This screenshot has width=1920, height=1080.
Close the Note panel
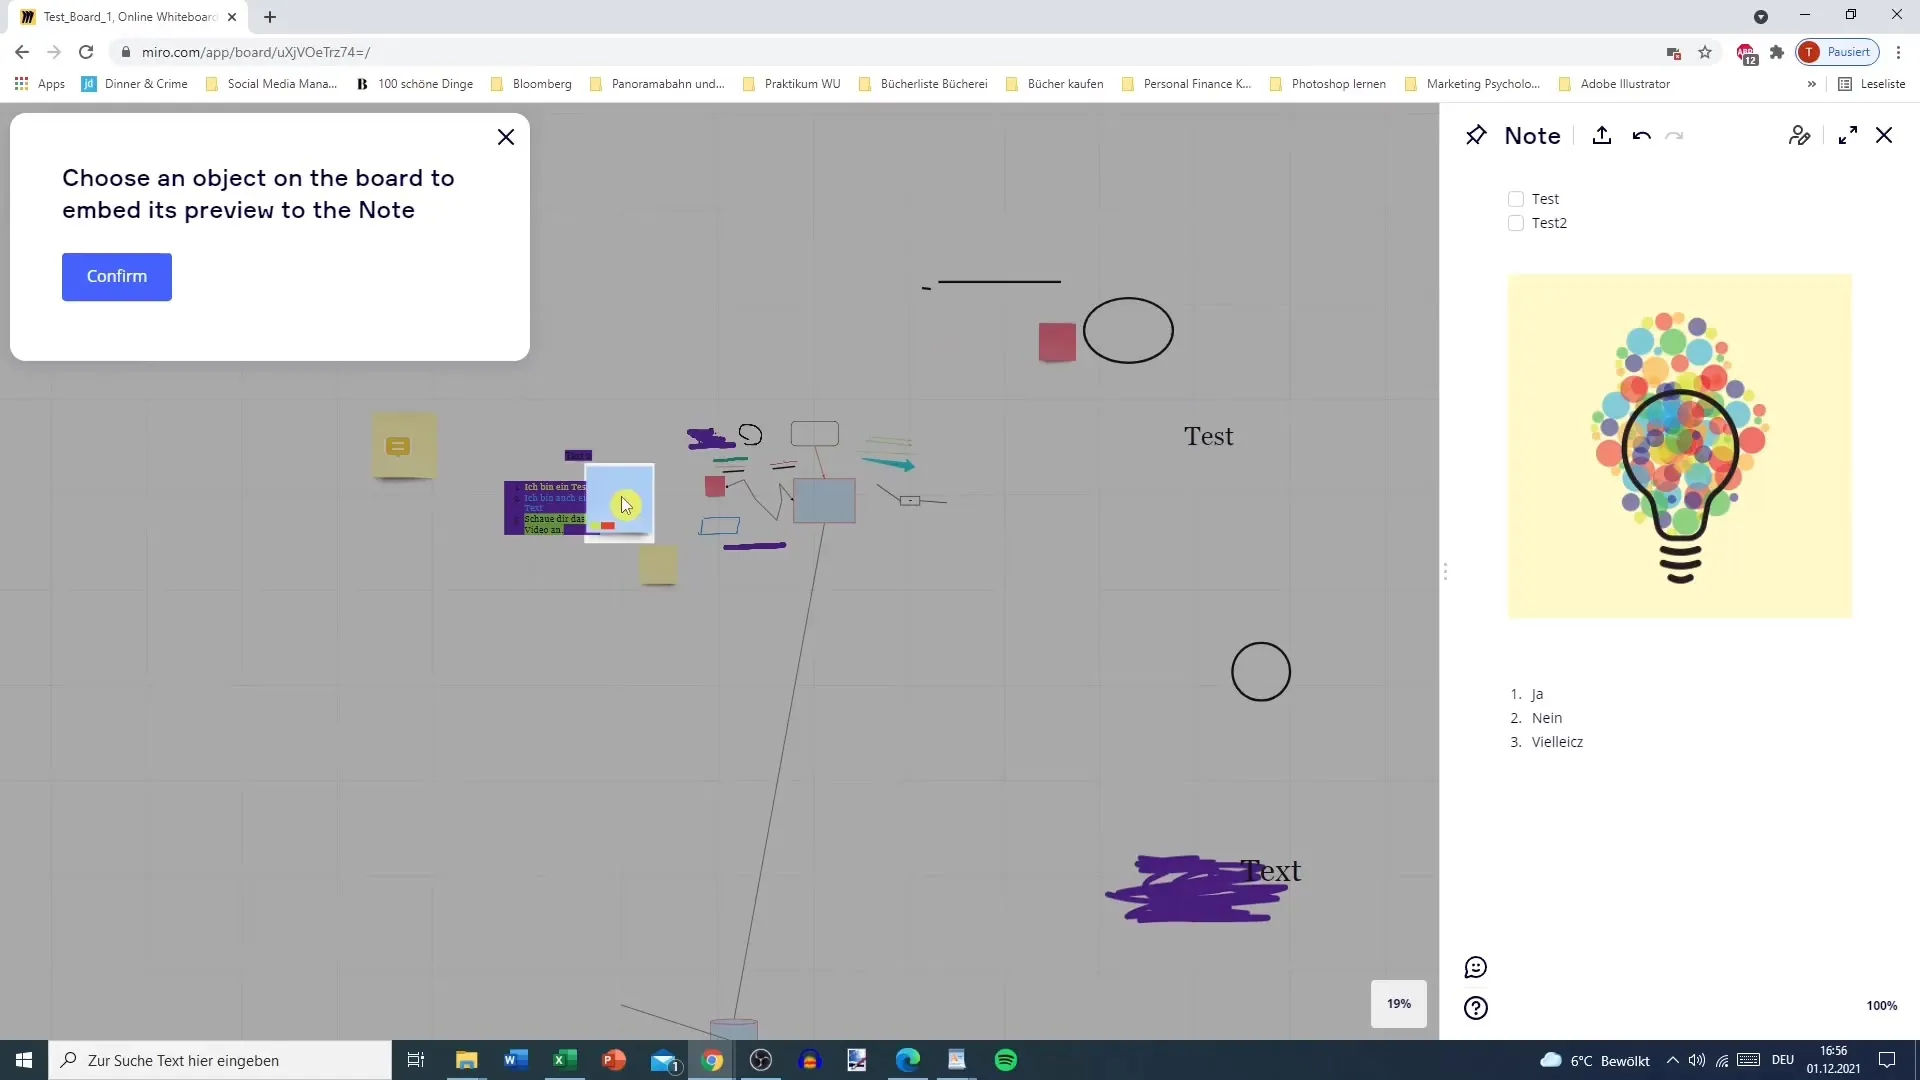coord(1884,135)
